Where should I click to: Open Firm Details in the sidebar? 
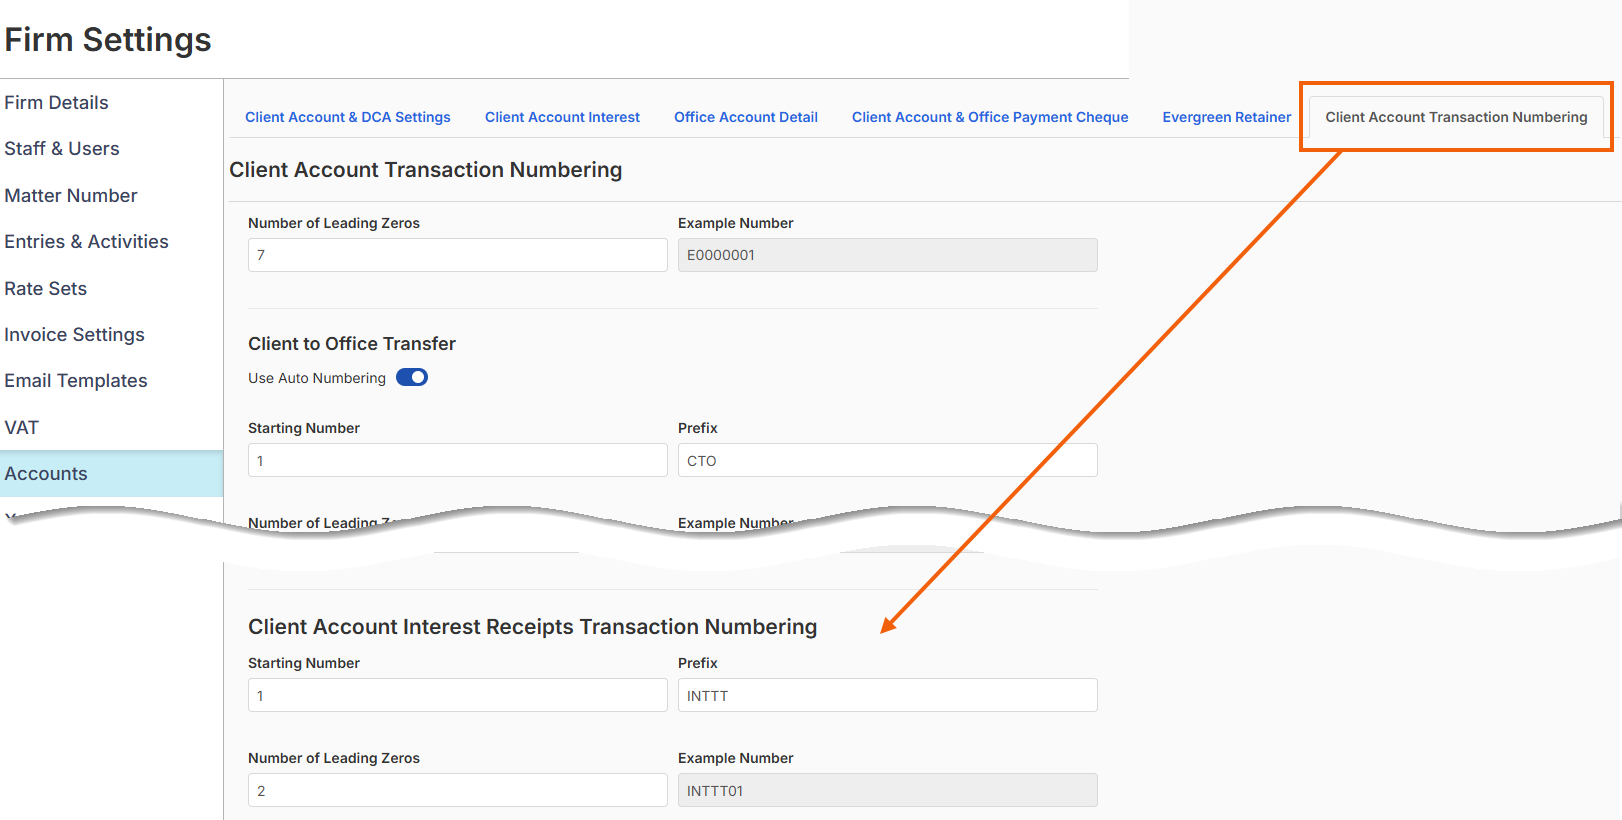(x=56, y=102)
